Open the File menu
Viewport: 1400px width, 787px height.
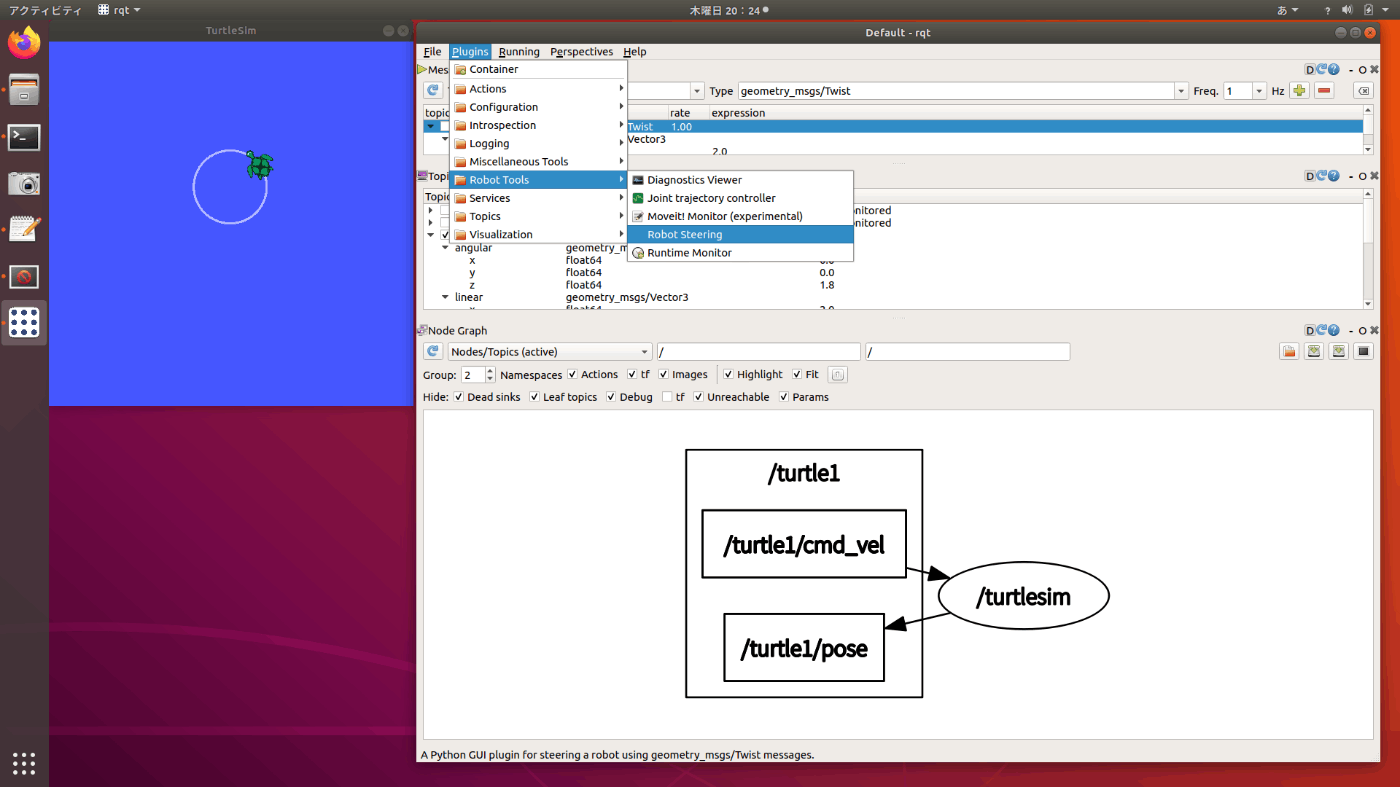point(432,52)
